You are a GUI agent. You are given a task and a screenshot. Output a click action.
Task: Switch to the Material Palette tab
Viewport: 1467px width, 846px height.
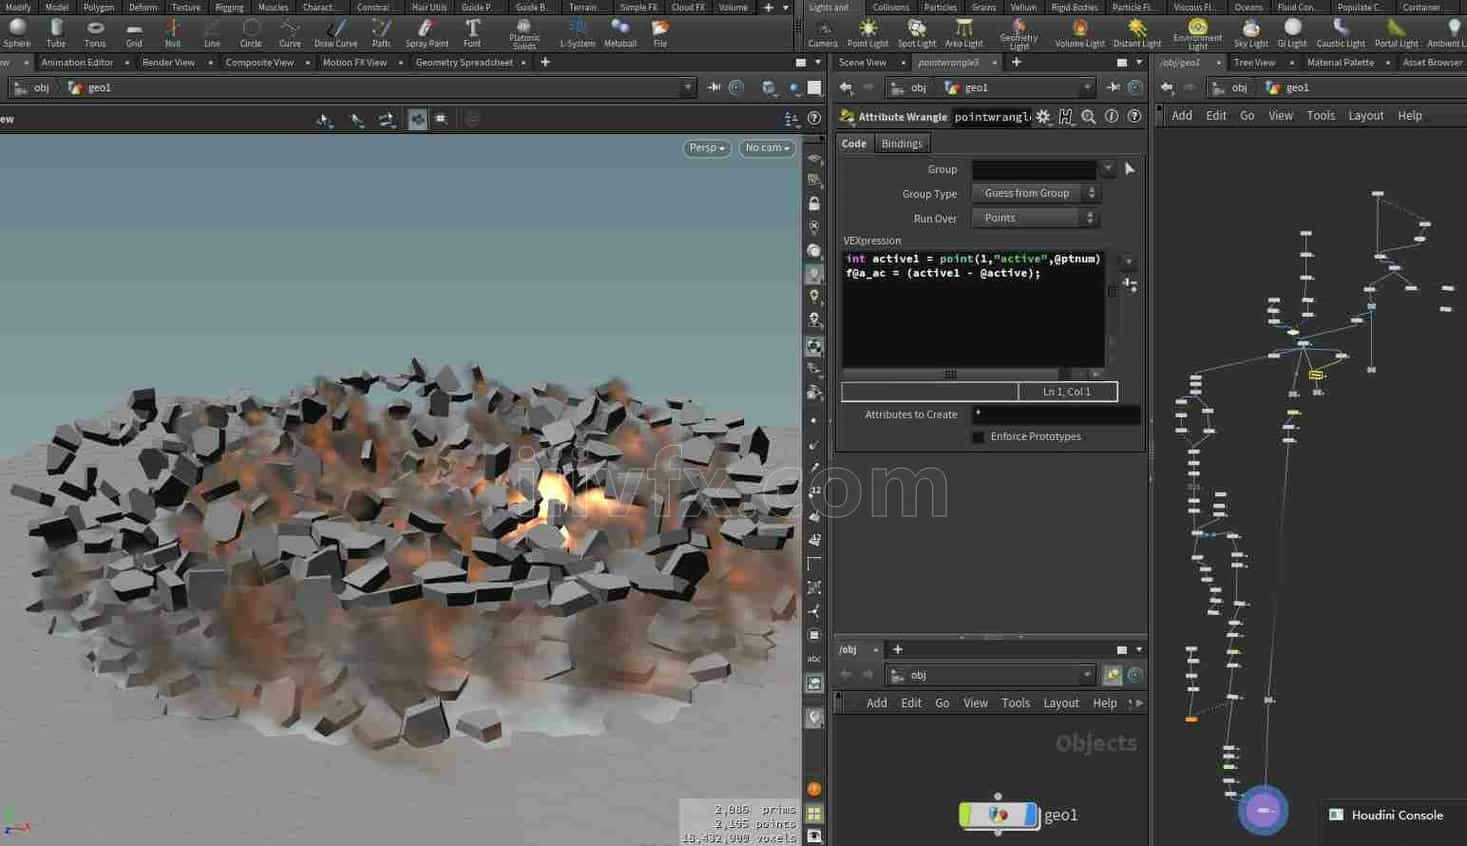1340,62
